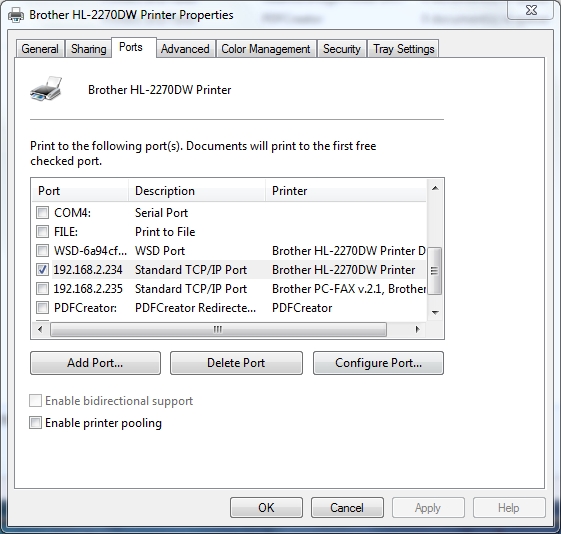Click the printer icon in the title bar
Viewport: 561px width, 534px height.
click(16, 15)
